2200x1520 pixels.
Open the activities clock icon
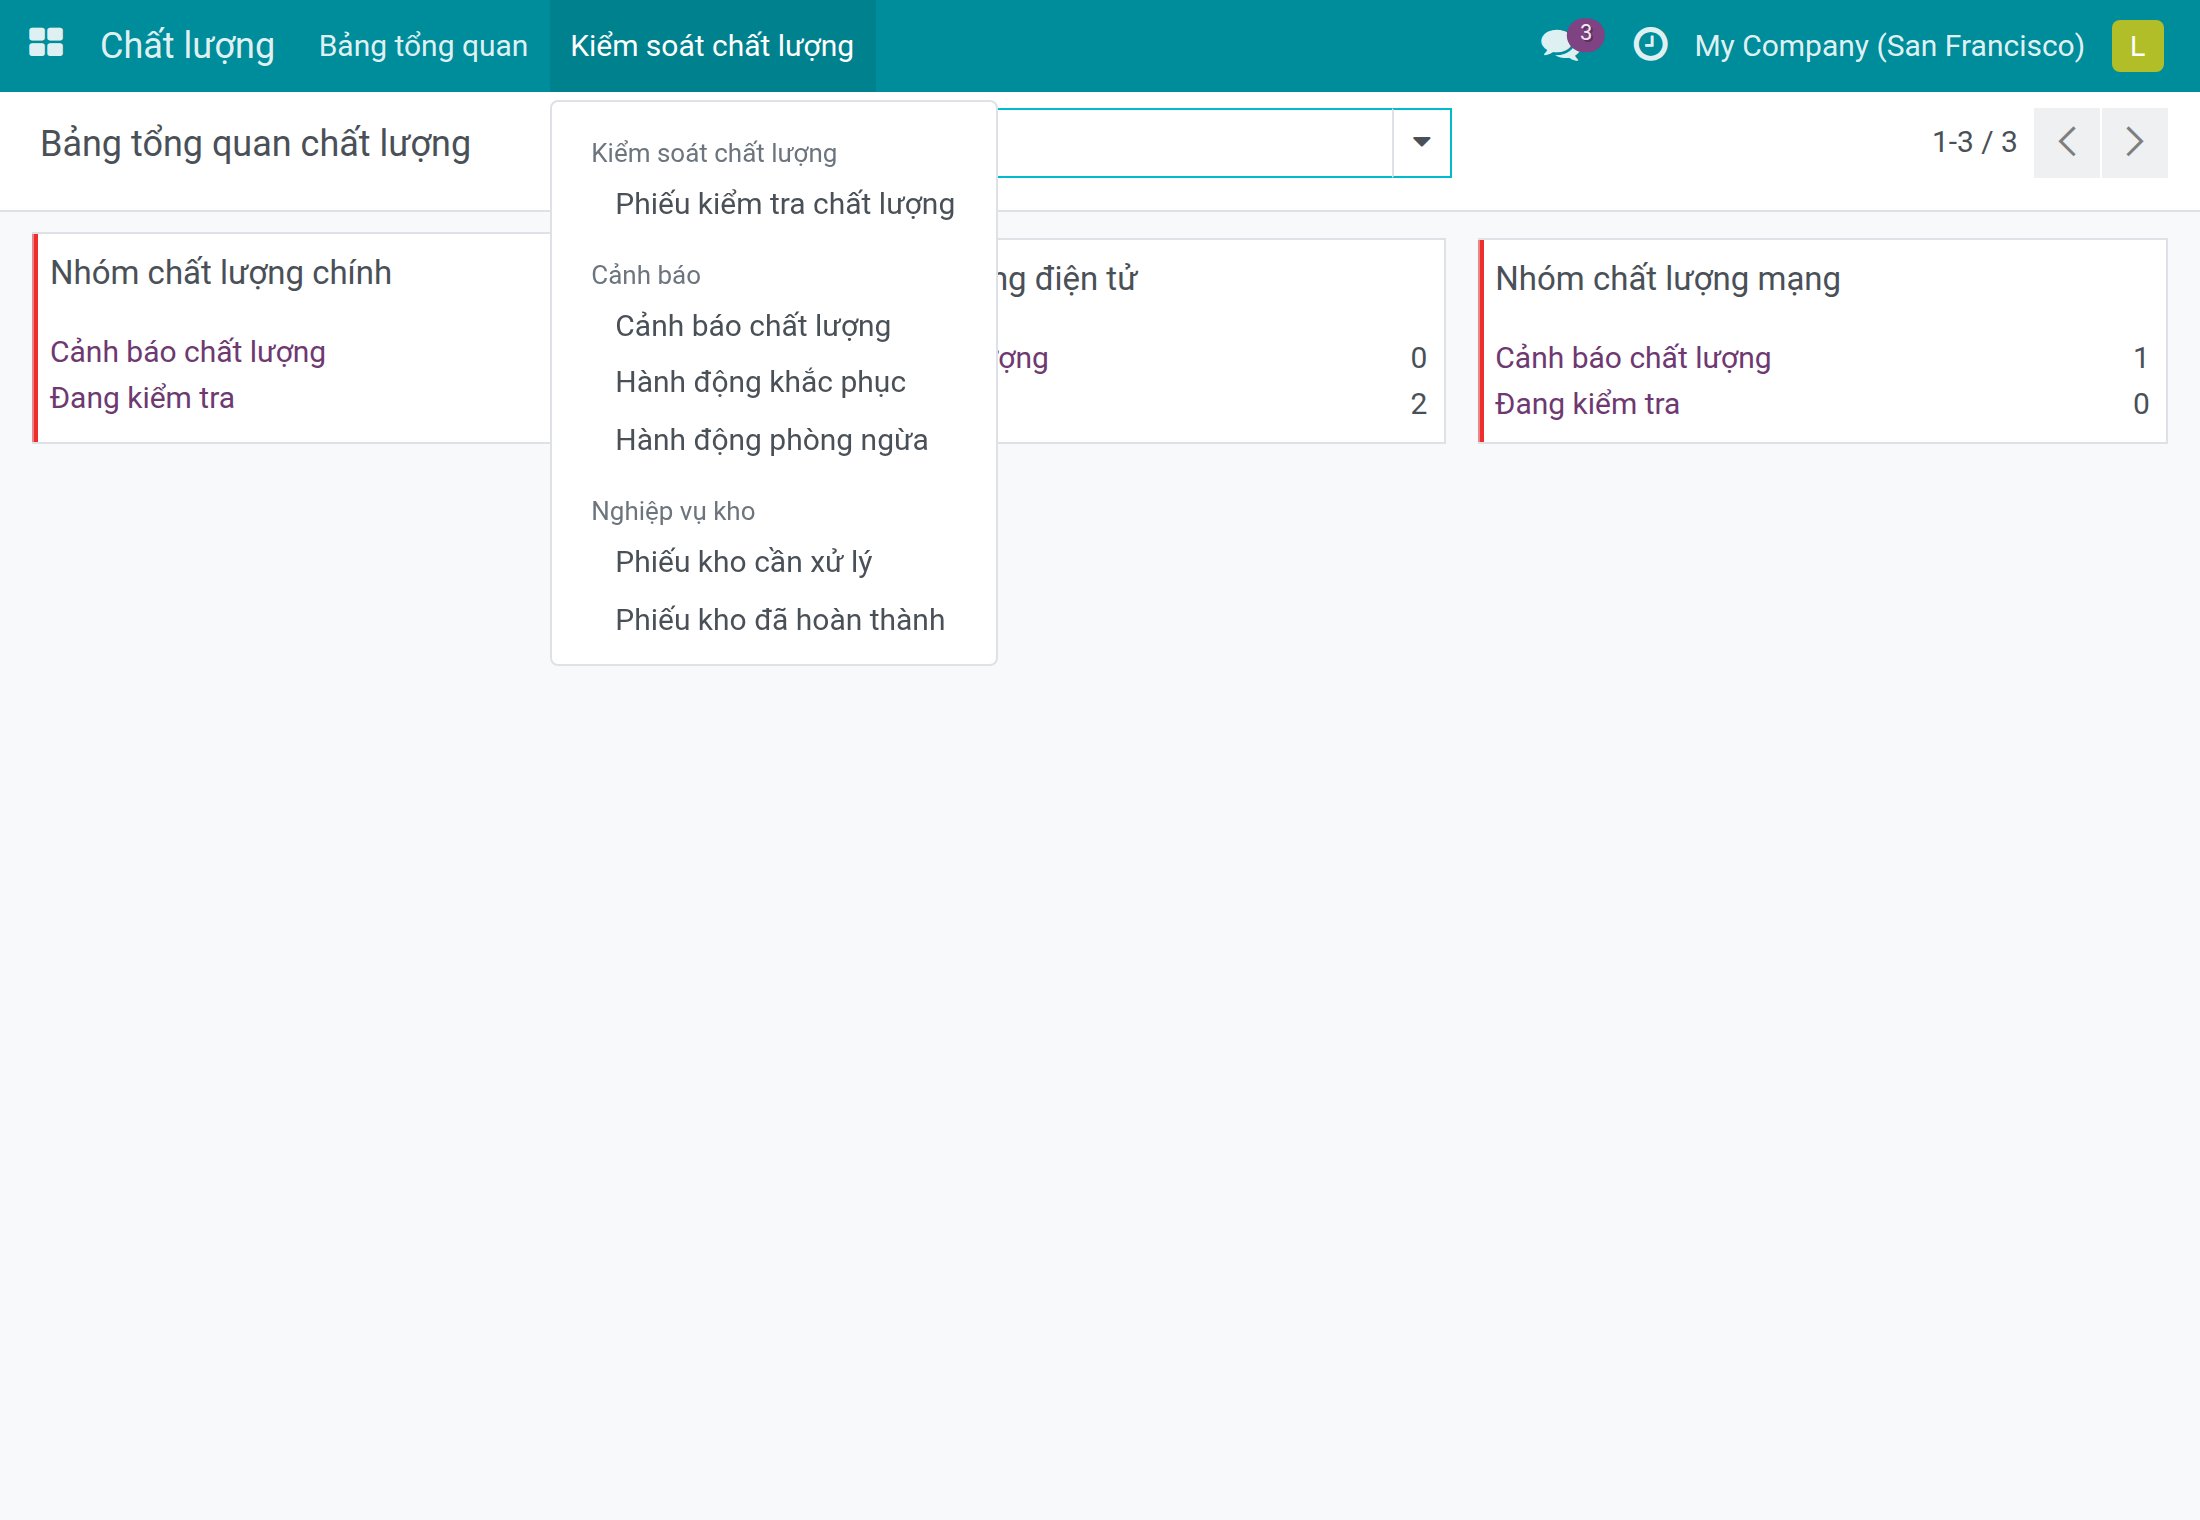tap(1650, 45)
